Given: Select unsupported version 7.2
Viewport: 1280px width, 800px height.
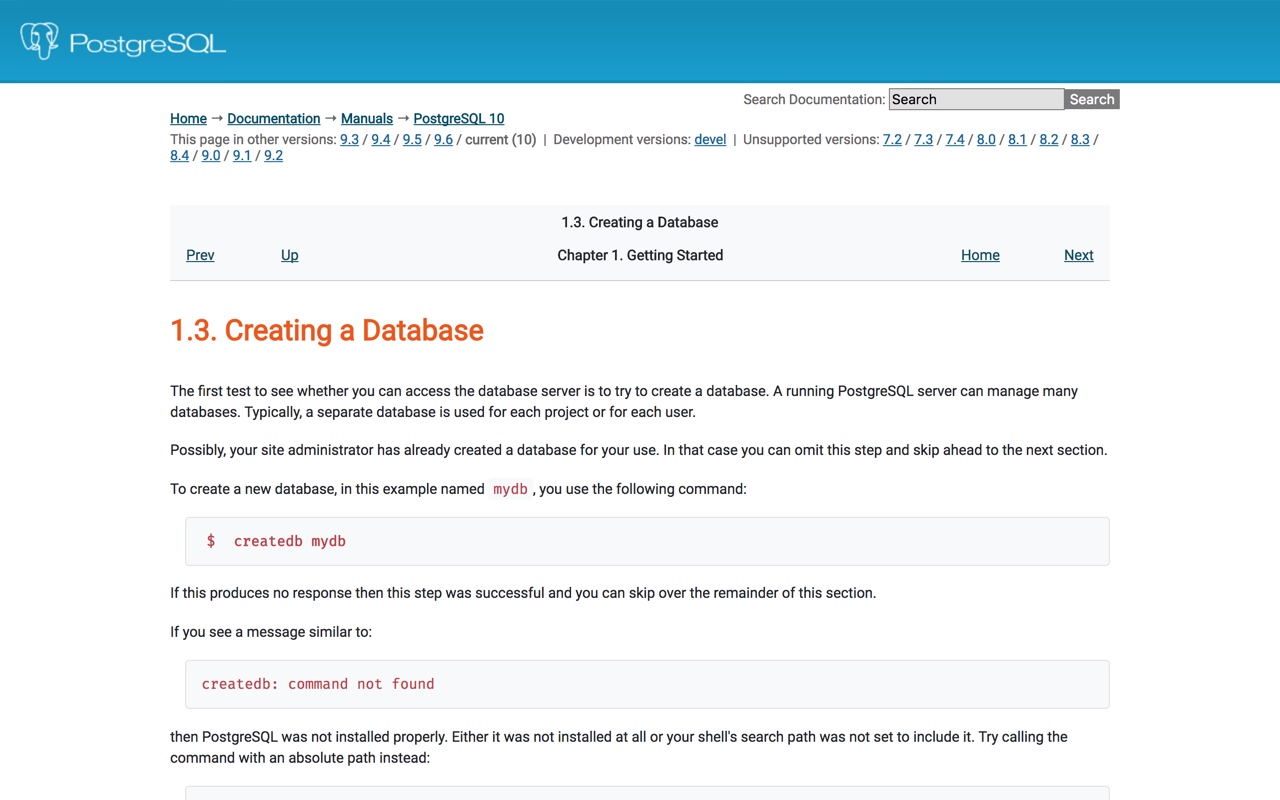Looking at the screenshot, I should 893,139.
